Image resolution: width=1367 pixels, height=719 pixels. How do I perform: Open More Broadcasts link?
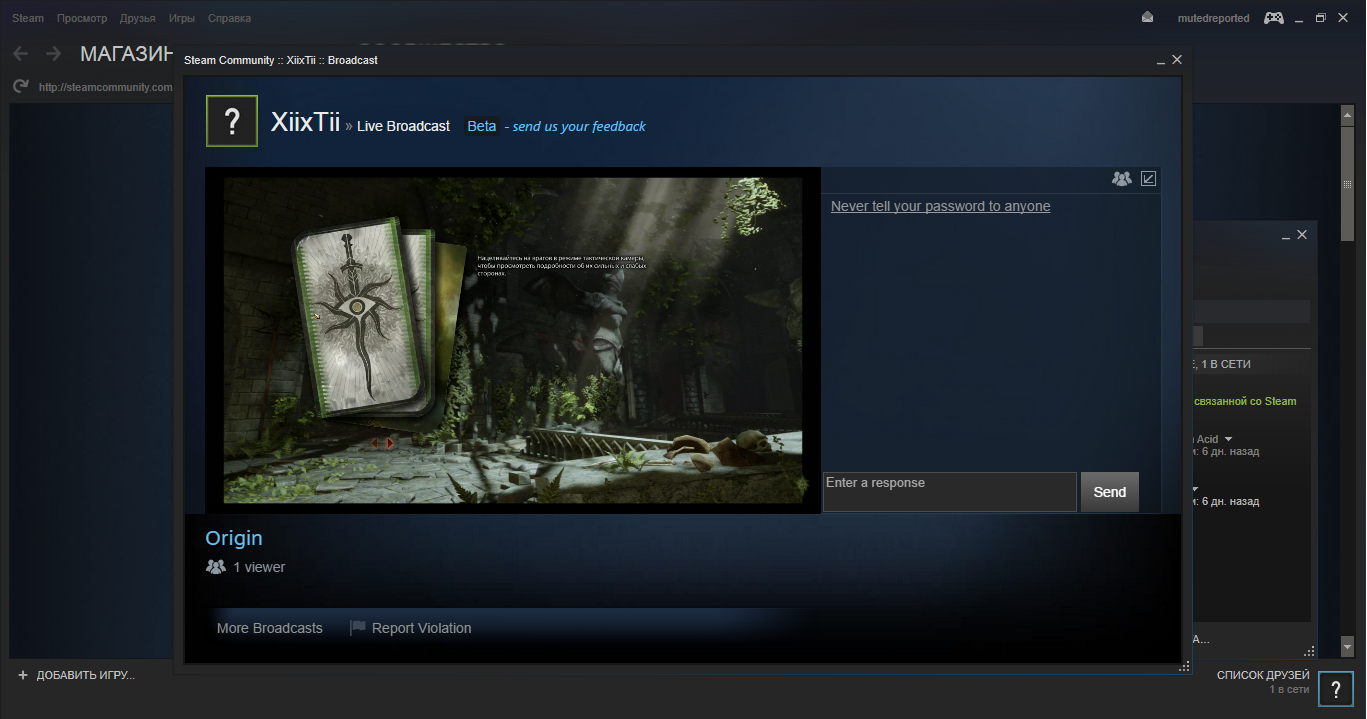[x=270, y=628]
